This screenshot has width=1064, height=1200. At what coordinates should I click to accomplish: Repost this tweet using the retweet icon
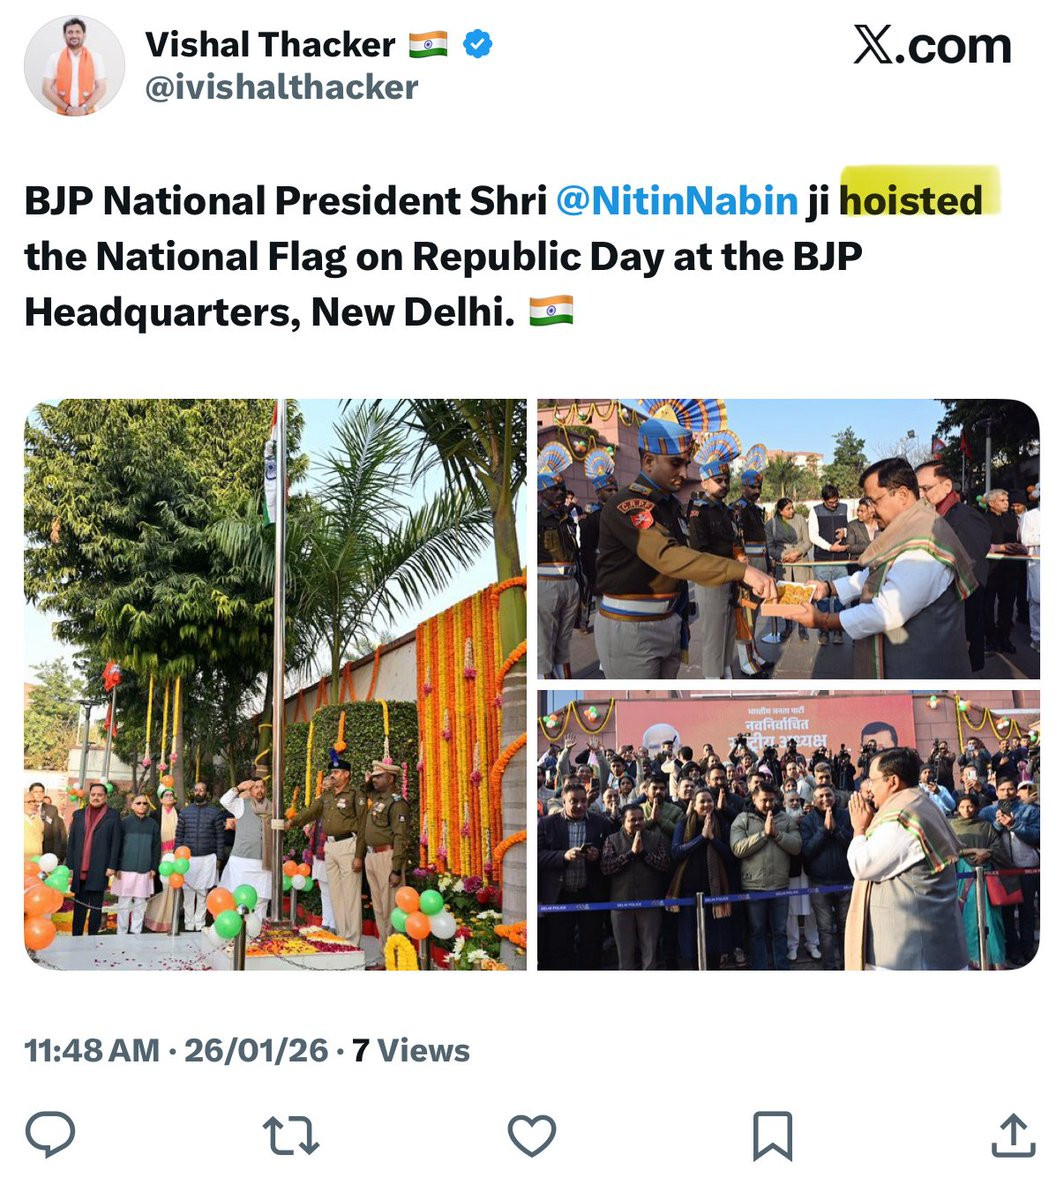(x=290, y=1136)
